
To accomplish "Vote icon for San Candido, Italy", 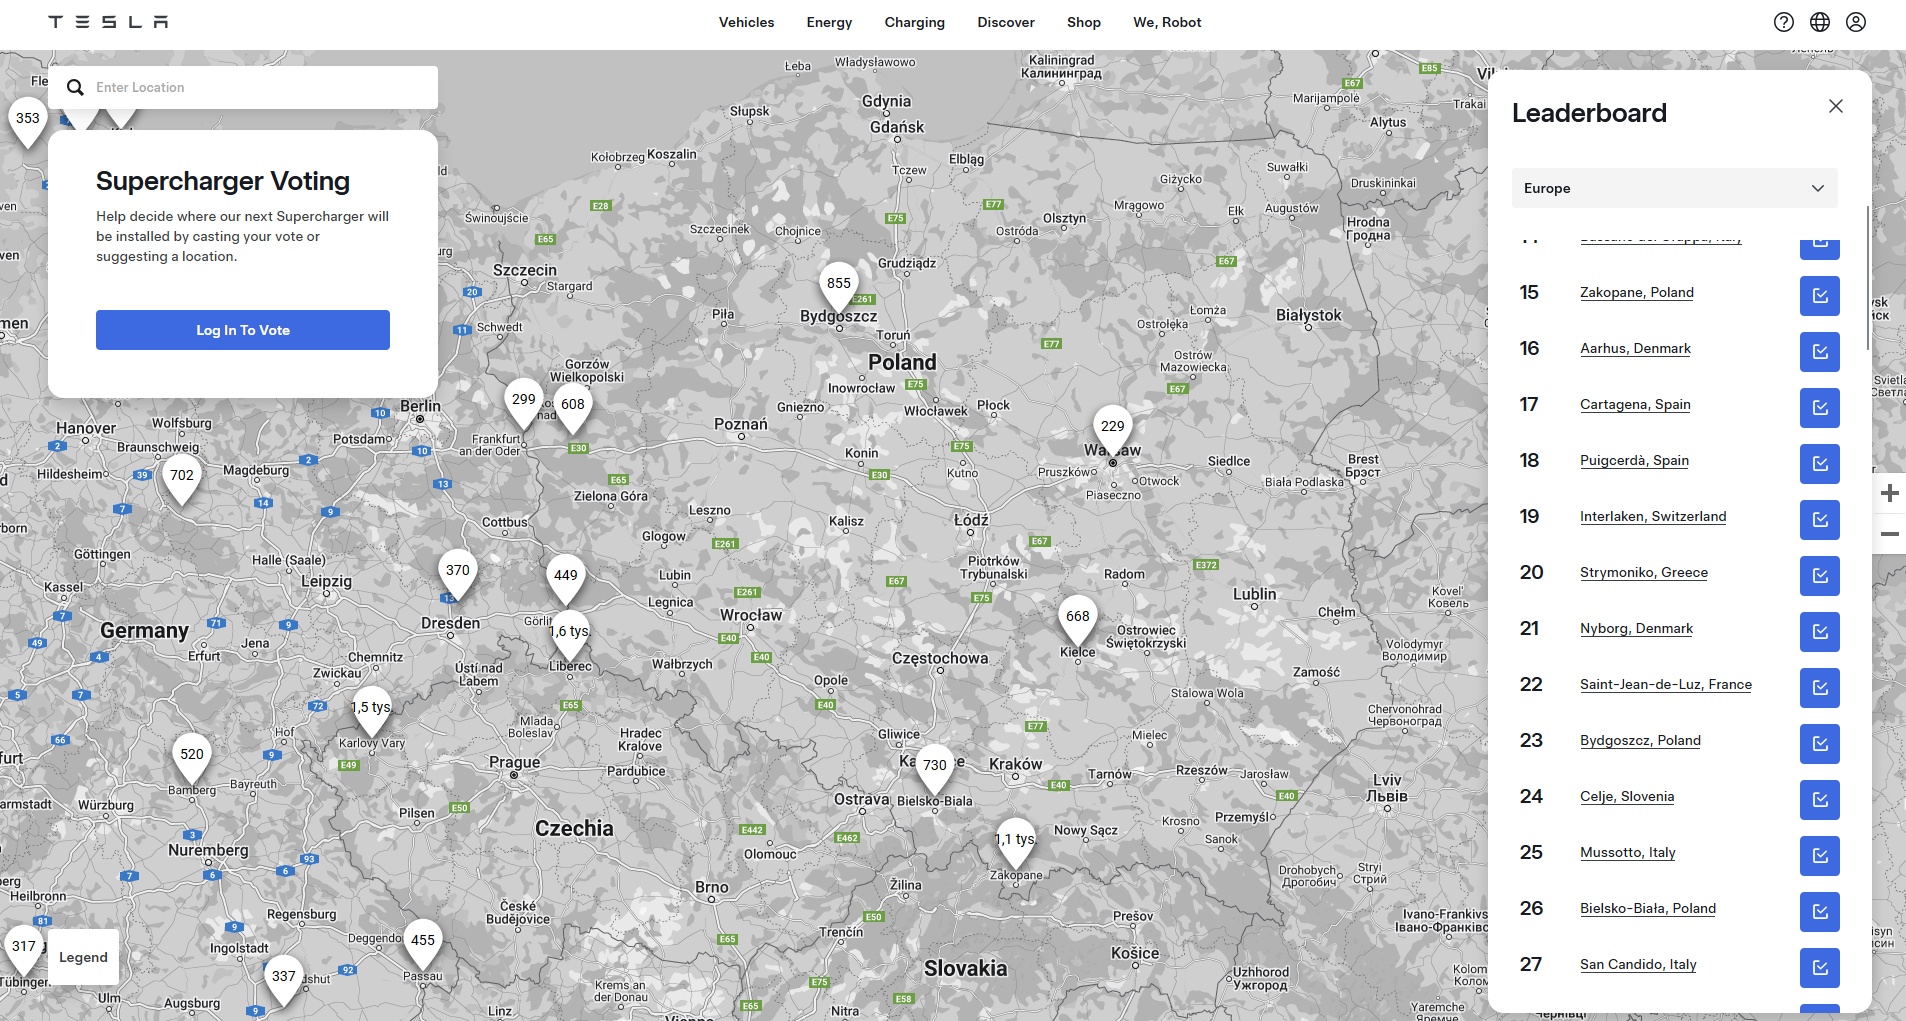I will pyautogui.click(x=1820, y=968).
